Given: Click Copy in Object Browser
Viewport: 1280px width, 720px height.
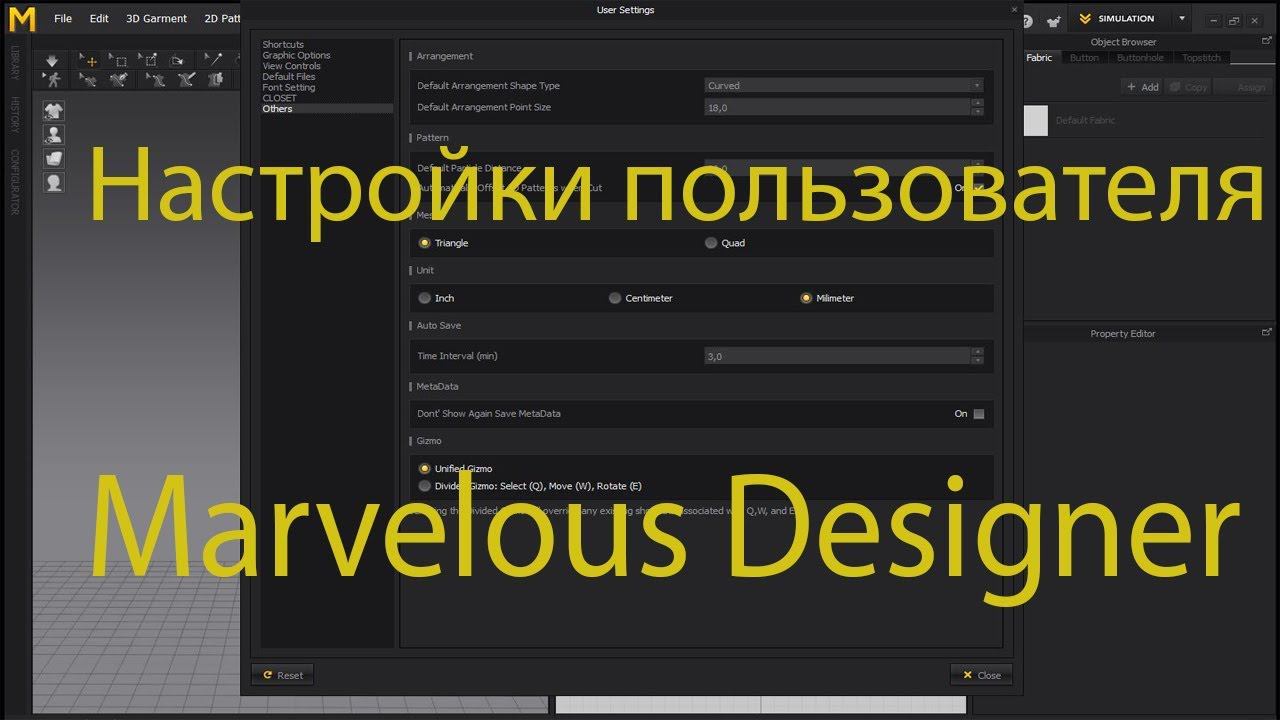Looking at the screenshot, I should point(1190,87).
